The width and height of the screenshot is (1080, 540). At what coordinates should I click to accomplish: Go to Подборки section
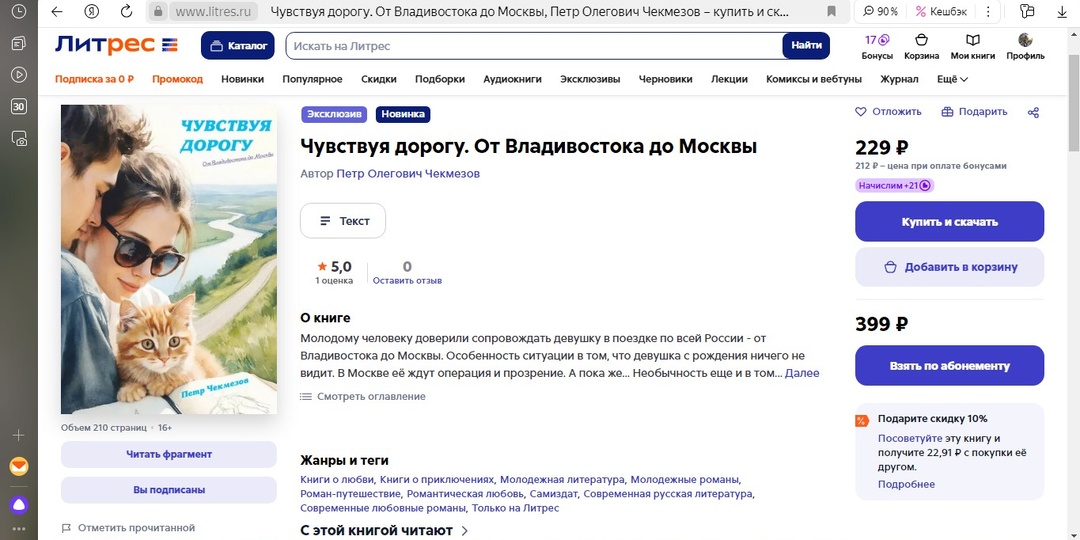[439, 79]
